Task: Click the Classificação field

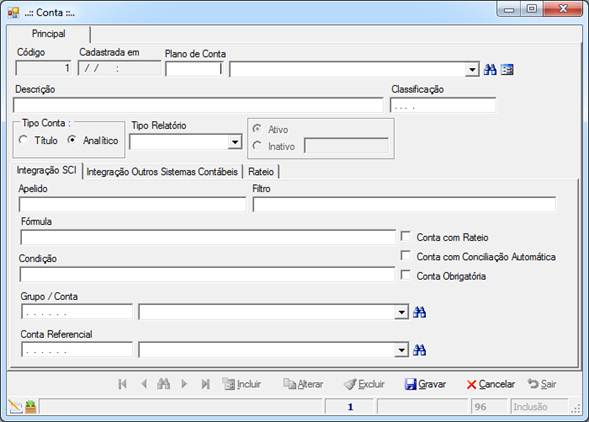Action: coord(443,105)
